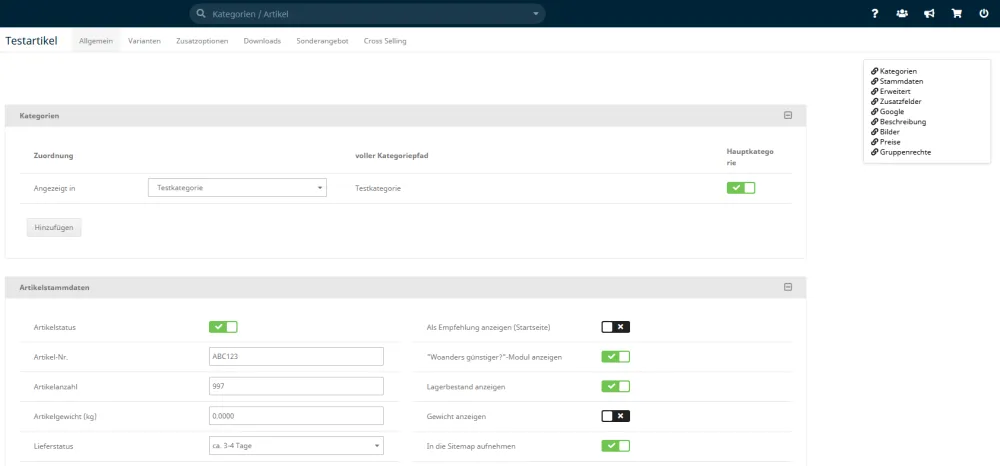
Task: Focus the Kategorien / Artikel search field
Action: click(x=367, y=13)
